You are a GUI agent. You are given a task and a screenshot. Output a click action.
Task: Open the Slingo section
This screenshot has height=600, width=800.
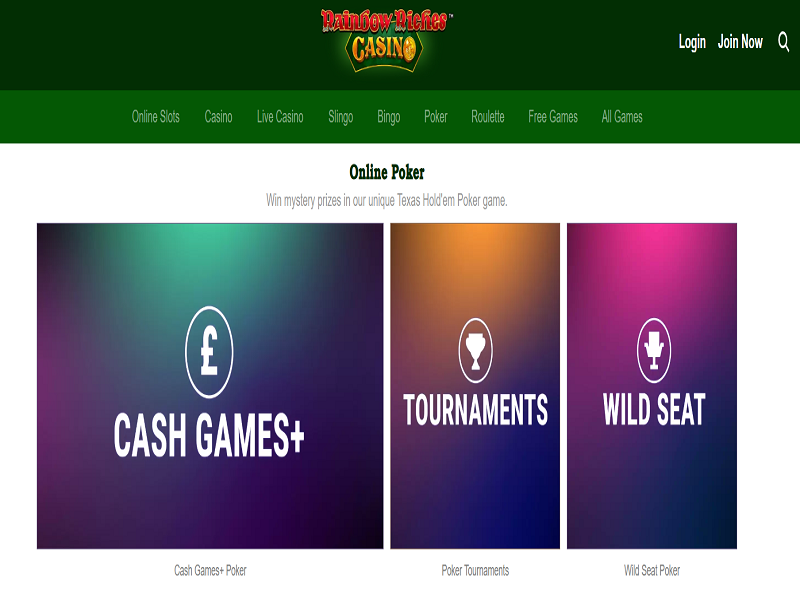[340, 117]
